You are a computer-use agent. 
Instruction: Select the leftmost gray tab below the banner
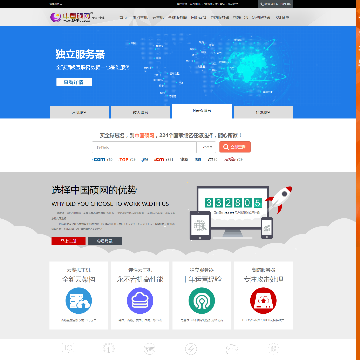point(79,112)
